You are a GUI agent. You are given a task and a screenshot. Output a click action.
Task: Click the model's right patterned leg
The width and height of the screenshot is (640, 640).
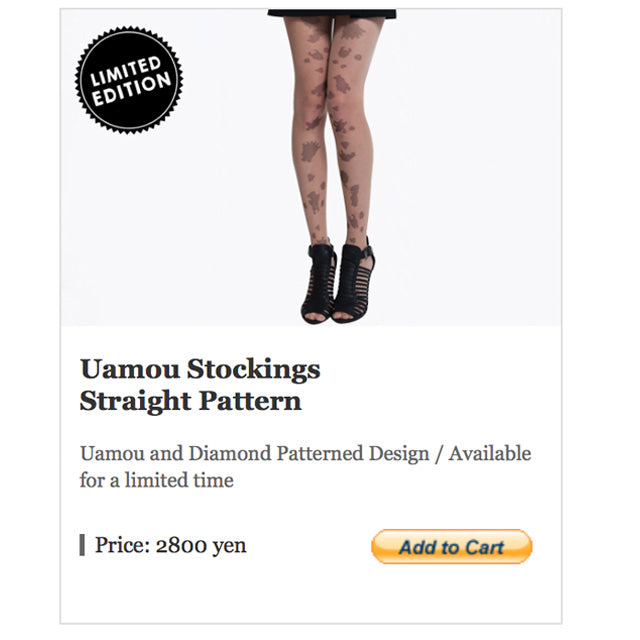[353, 131]
